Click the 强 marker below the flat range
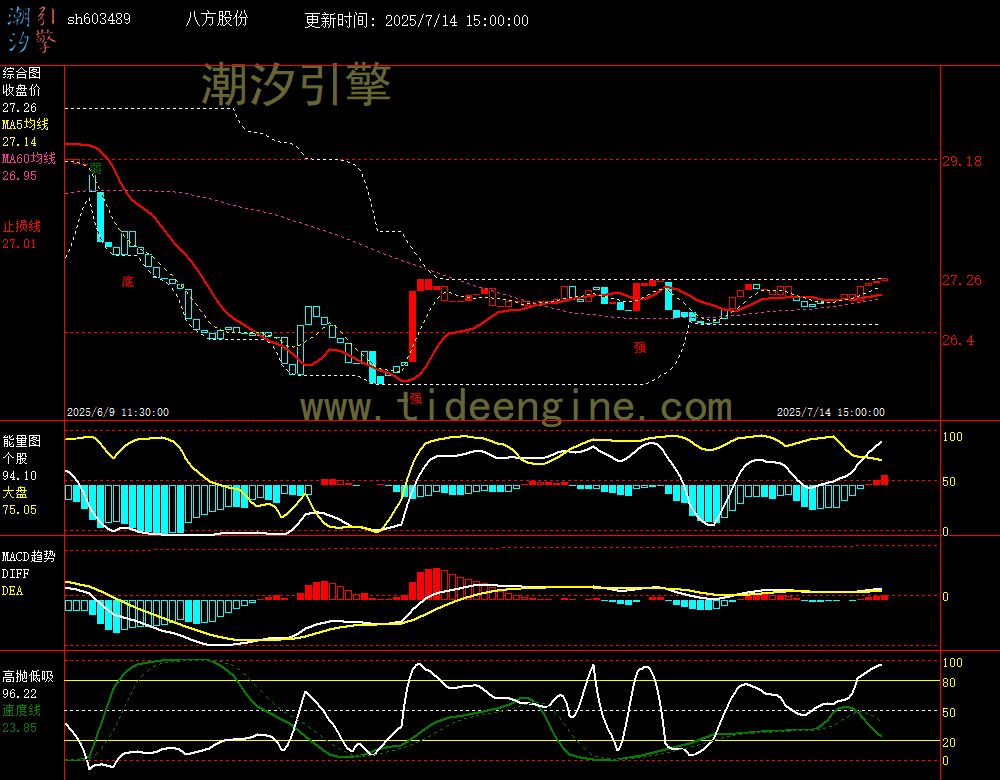 click(640, 347)
